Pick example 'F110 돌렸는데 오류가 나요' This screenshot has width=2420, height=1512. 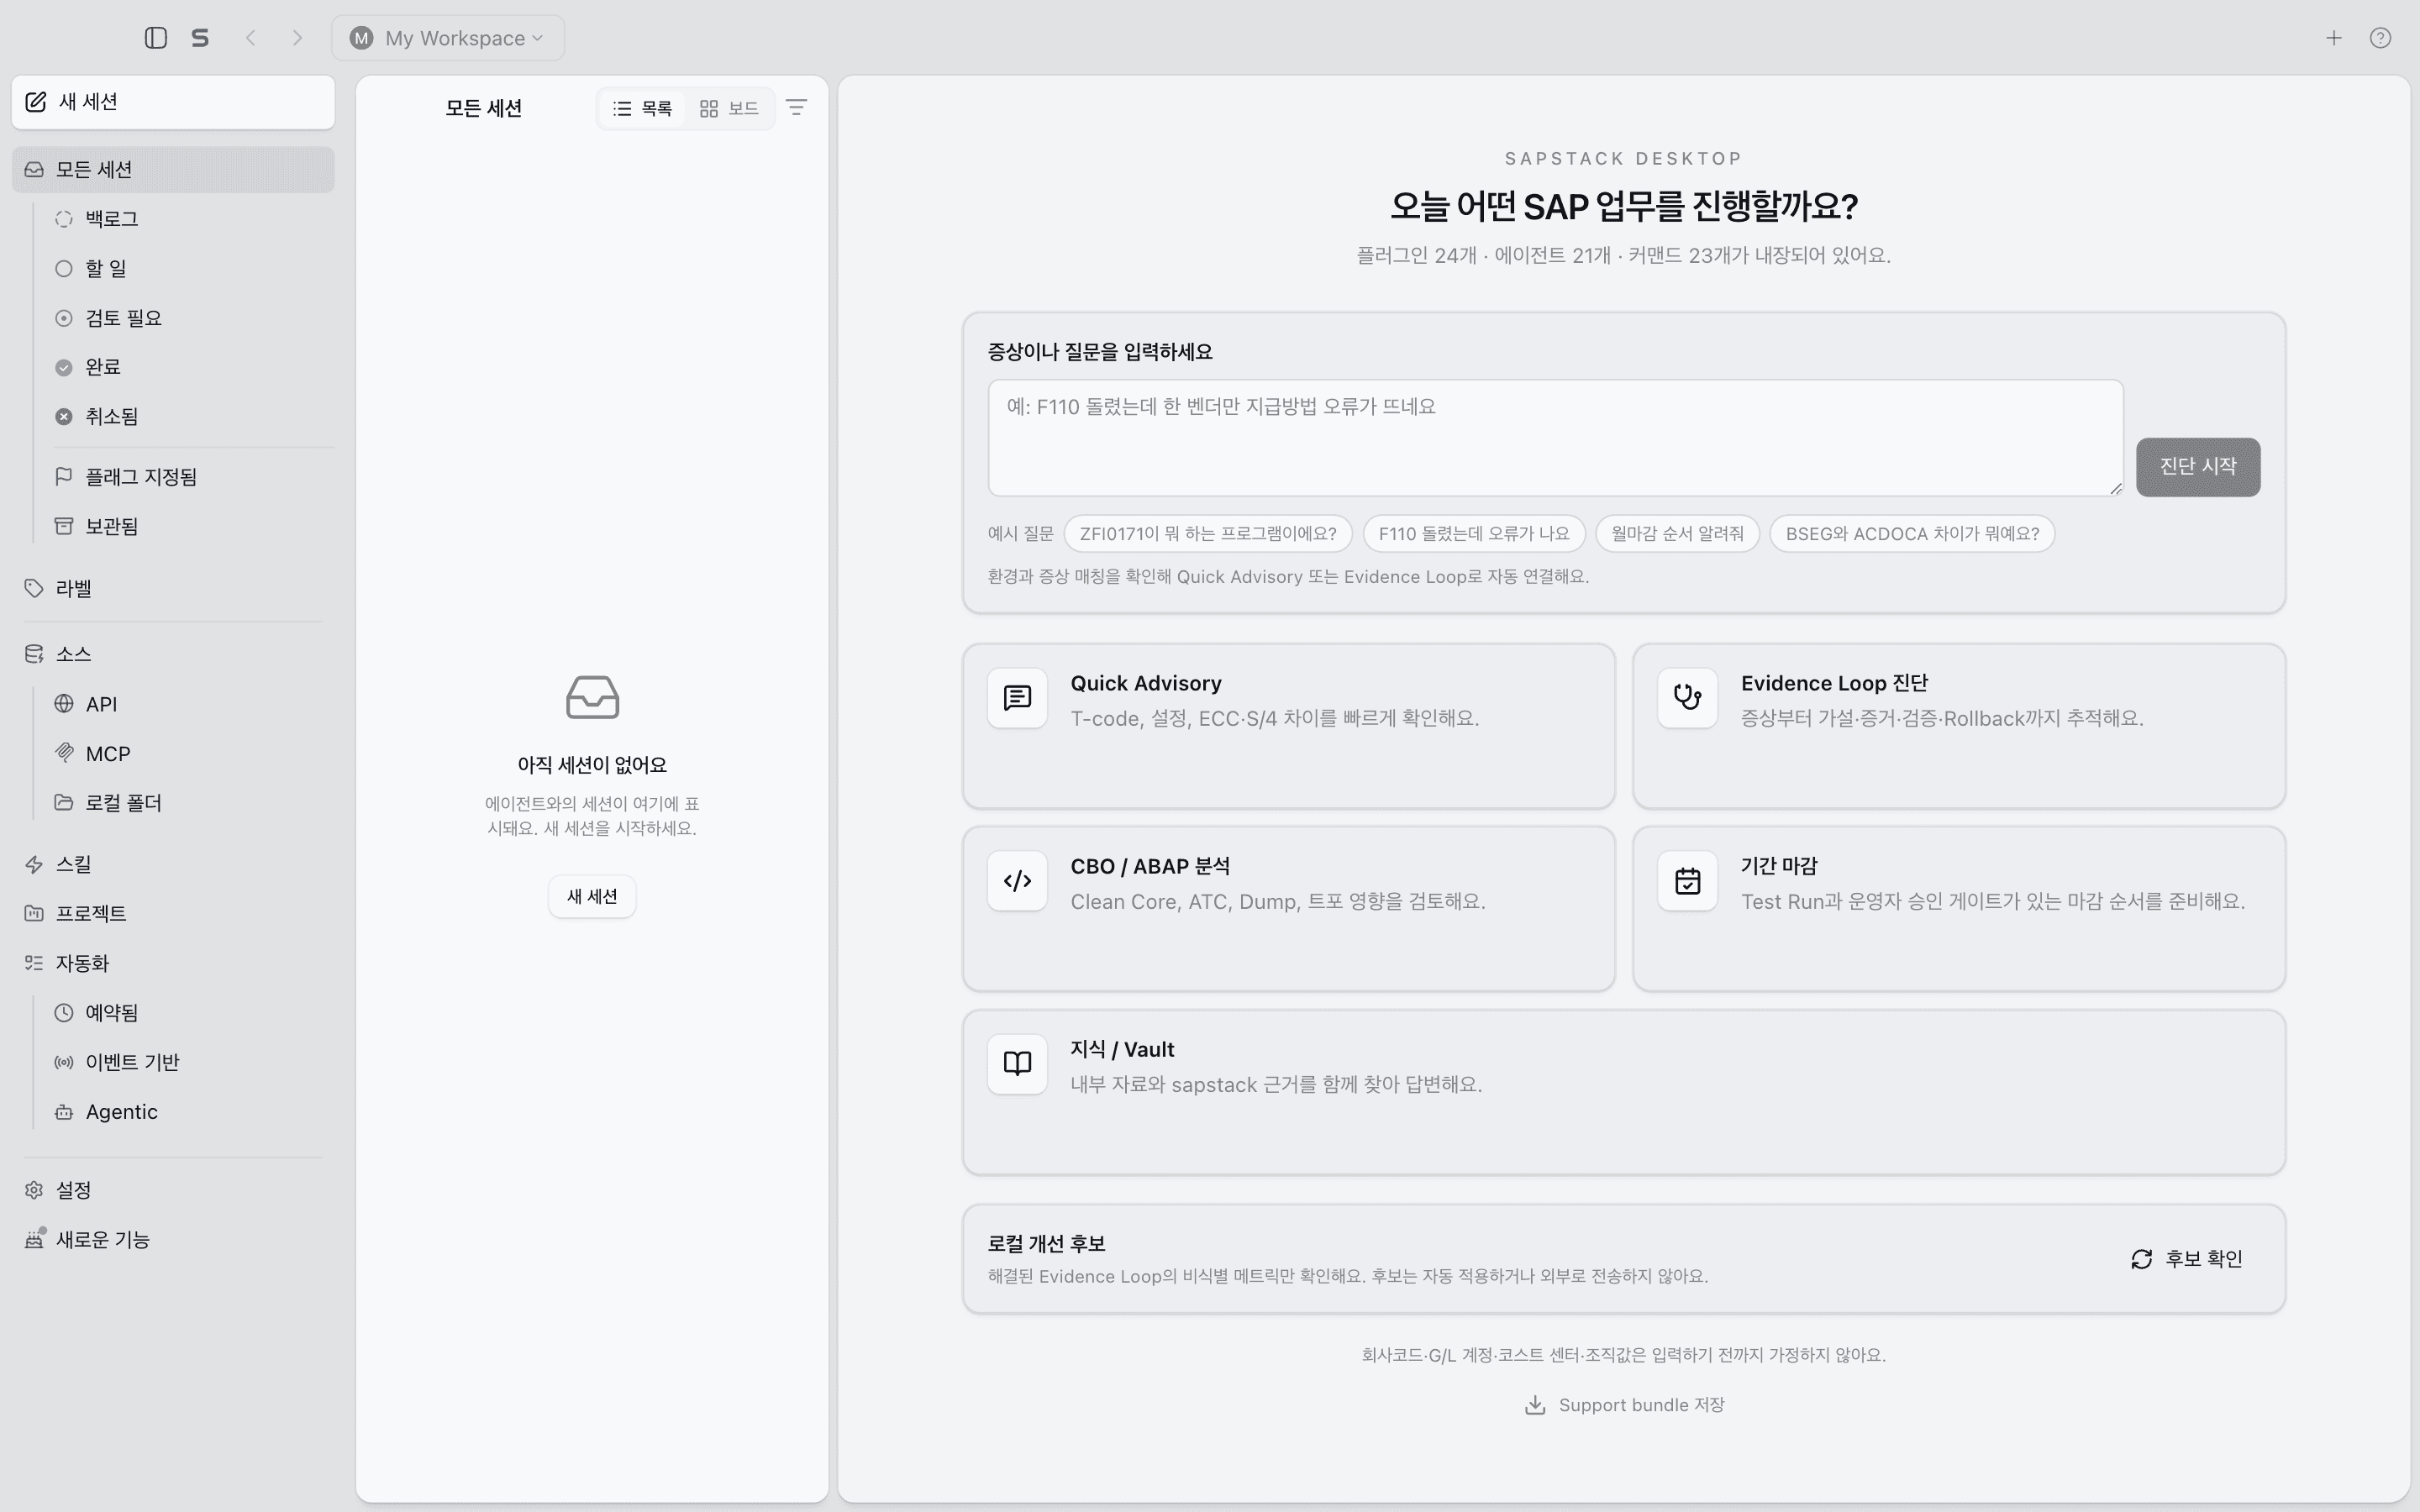point(1474,534)
